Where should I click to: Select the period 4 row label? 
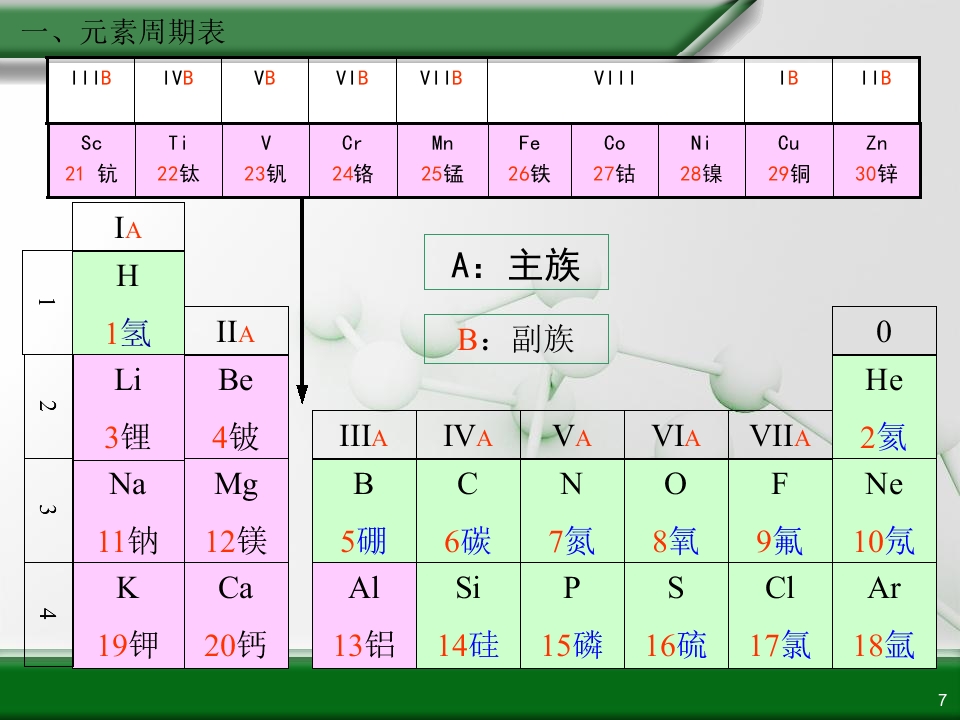47,615
